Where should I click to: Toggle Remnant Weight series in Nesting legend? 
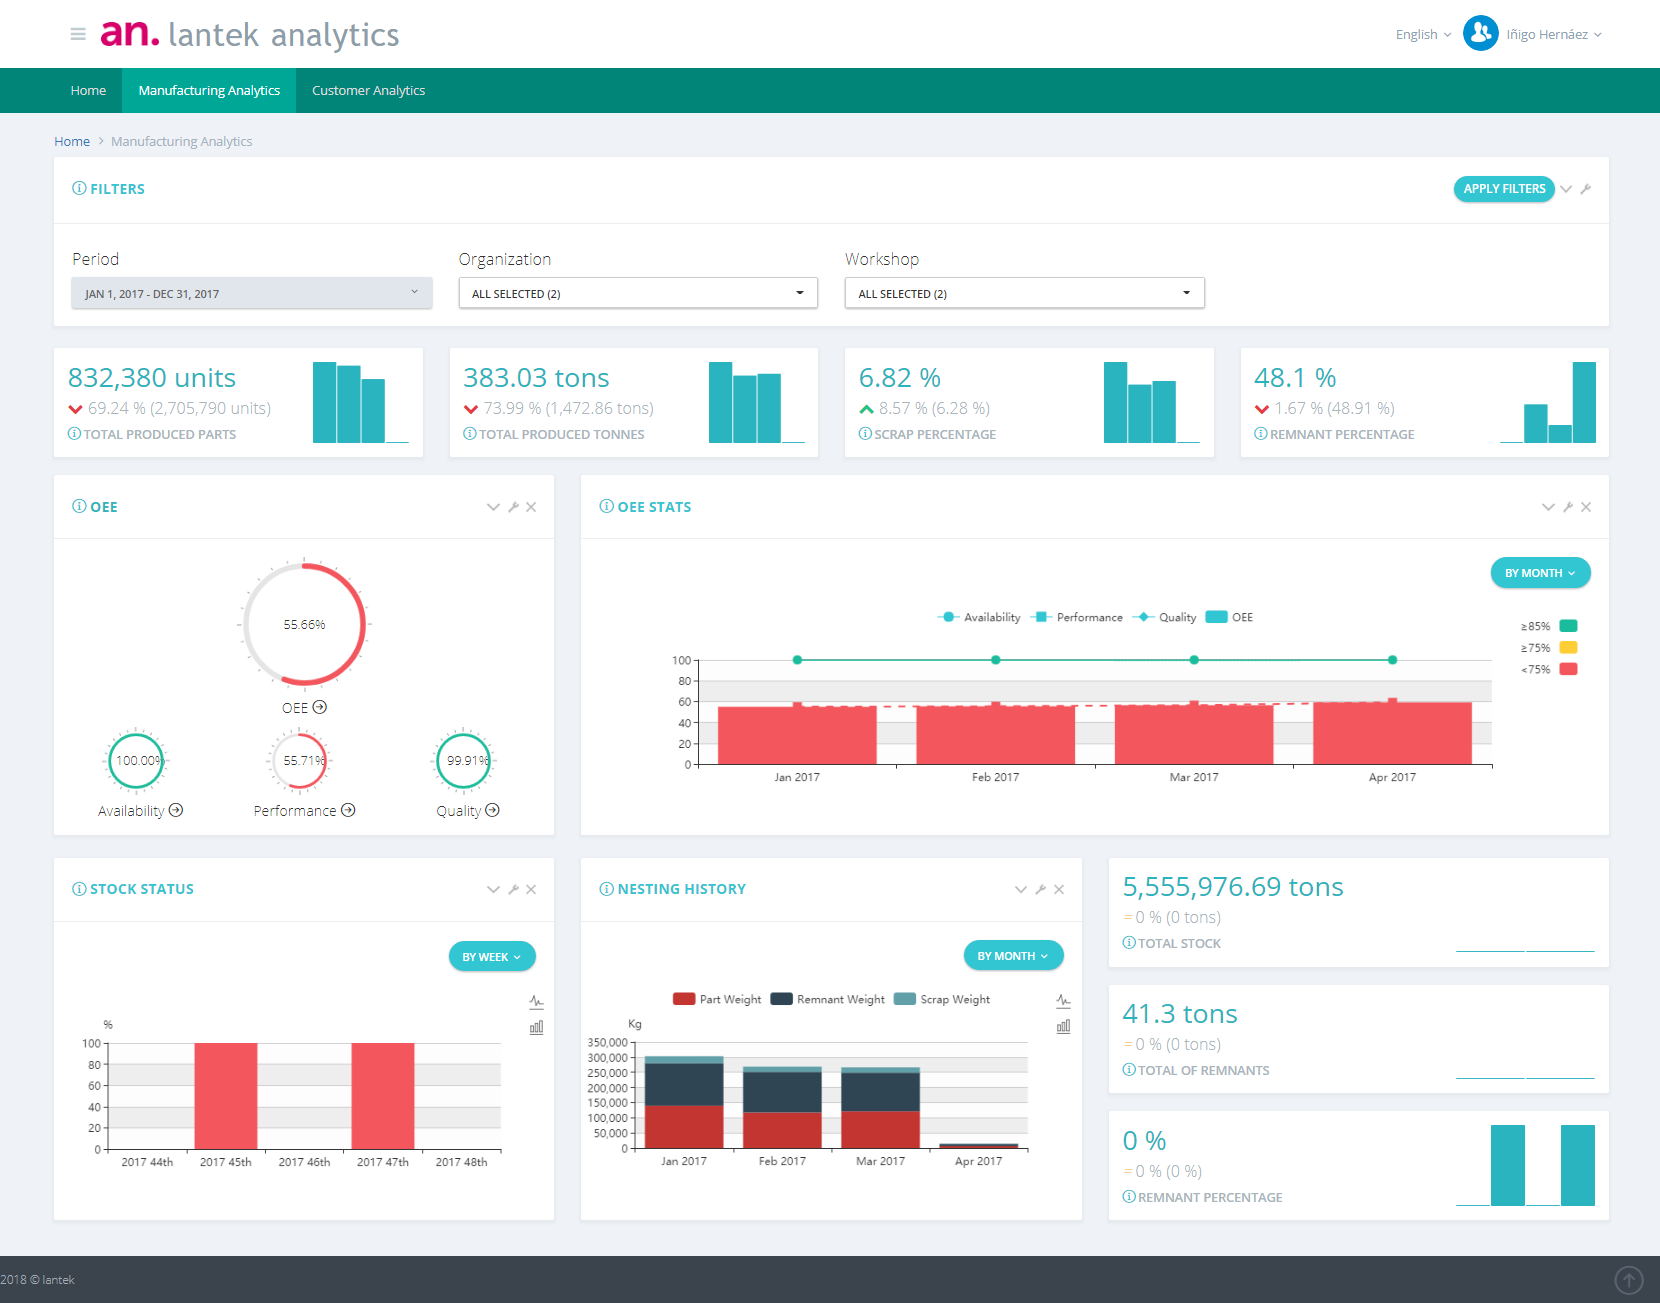pyautogui.click(x=828, y=999)
